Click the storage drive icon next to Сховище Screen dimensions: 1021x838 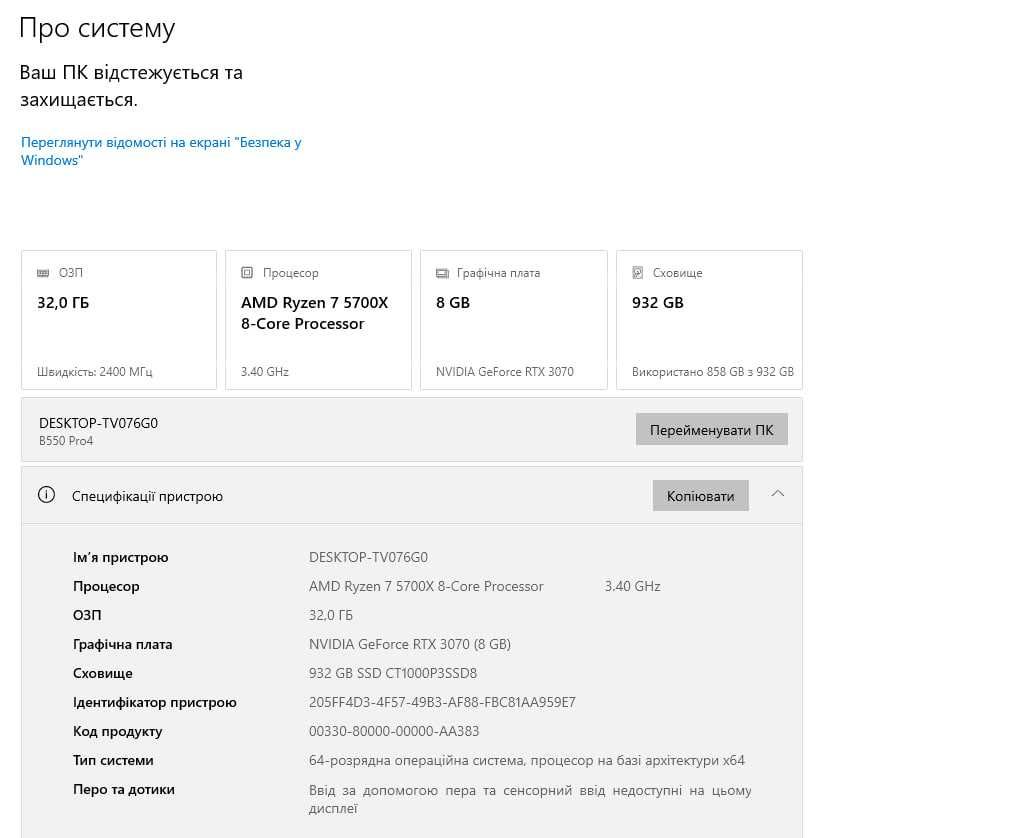pos(638,273)
